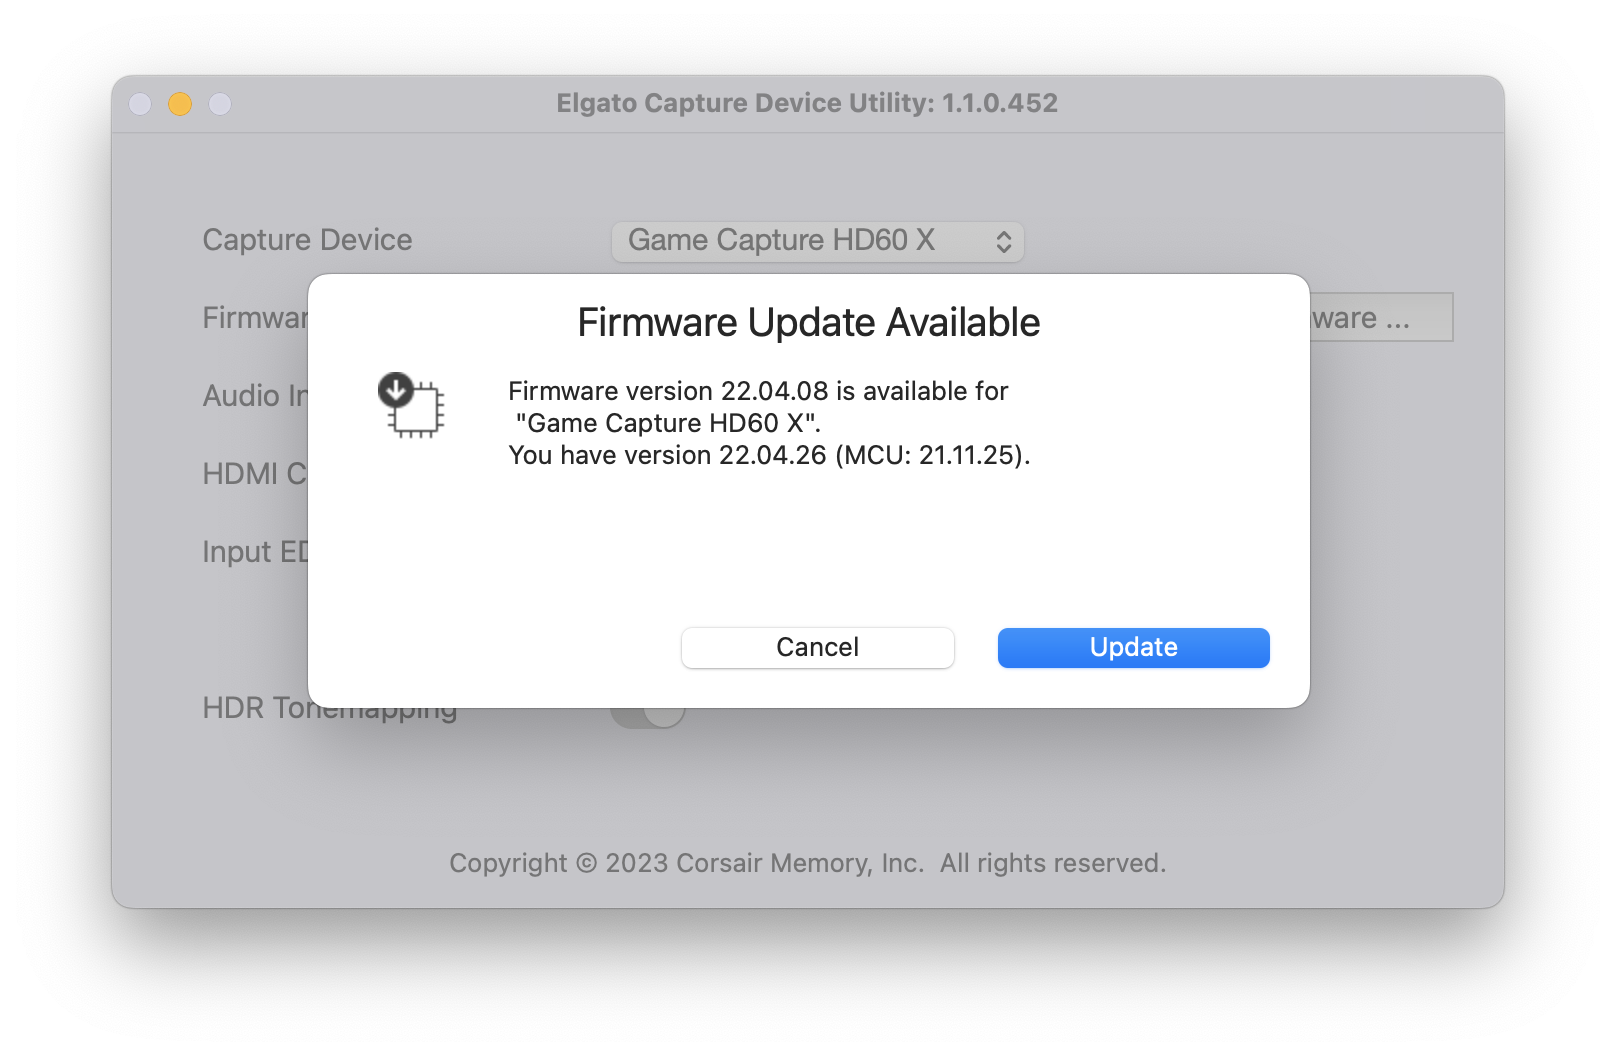
Task: Cancel the firmware update dialog
Action: point(817,647)
